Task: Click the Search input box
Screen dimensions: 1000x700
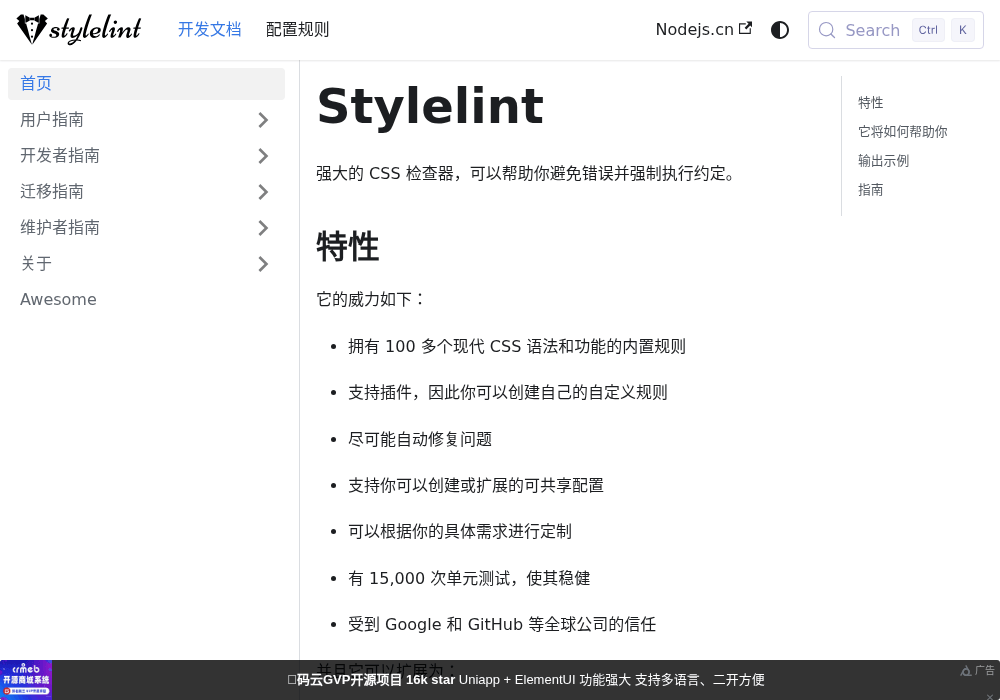Action: [895, 30]
